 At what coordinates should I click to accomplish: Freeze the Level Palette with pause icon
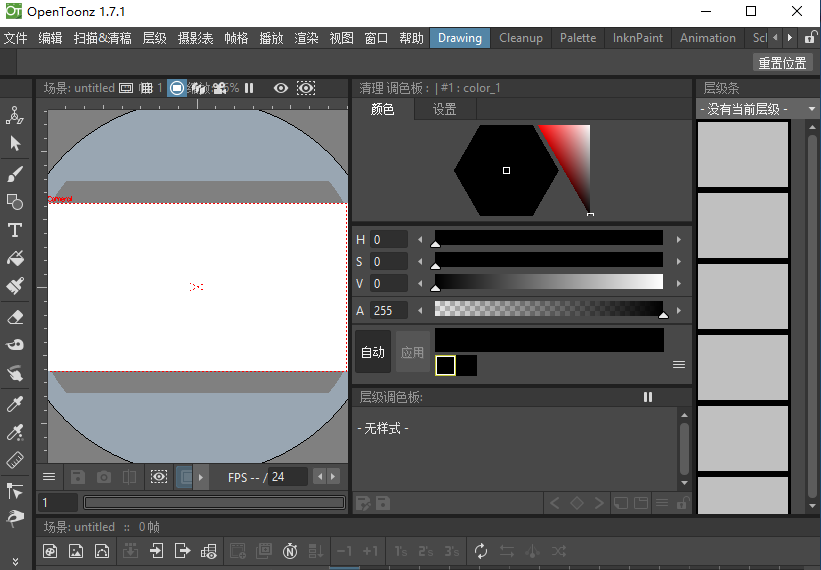(x=648, y=397)
